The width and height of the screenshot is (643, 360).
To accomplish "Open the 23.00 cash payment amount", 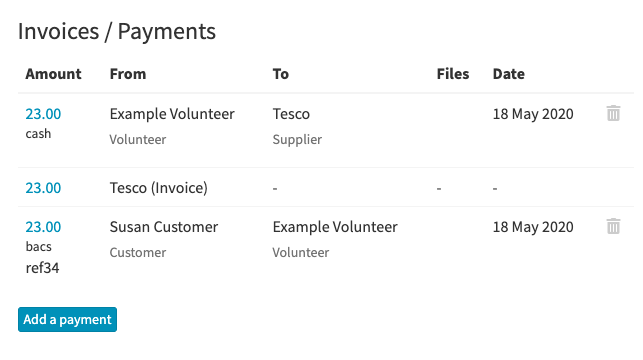I will pyautogui.click(x=43, y=114).
